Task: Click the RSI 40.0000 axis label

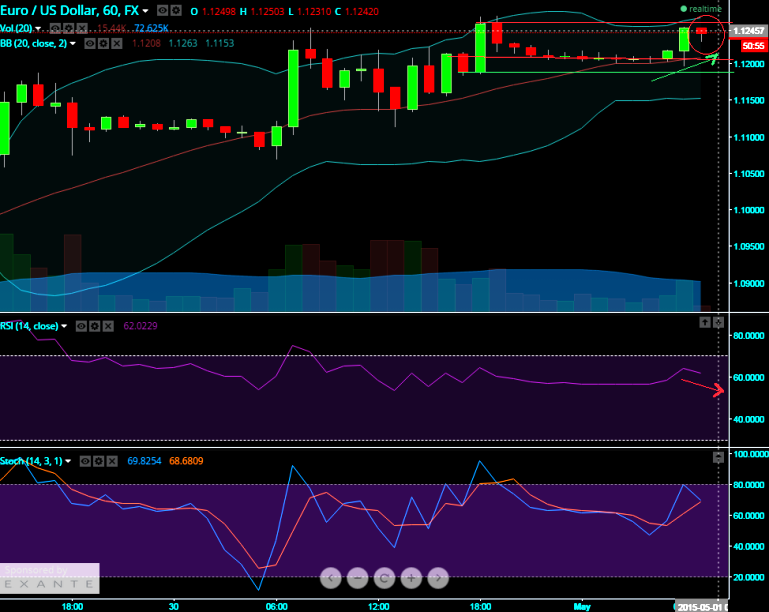Action: pyautogui.click(x=748, y=419)
